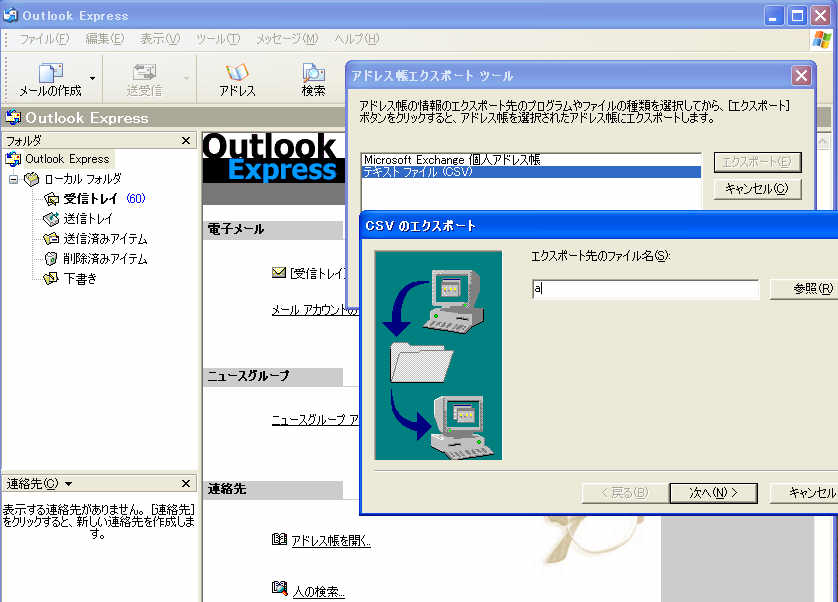The height and width of the screenshot is (602, 838).
Task: Click the export file name input field
Action: [645, 289]
